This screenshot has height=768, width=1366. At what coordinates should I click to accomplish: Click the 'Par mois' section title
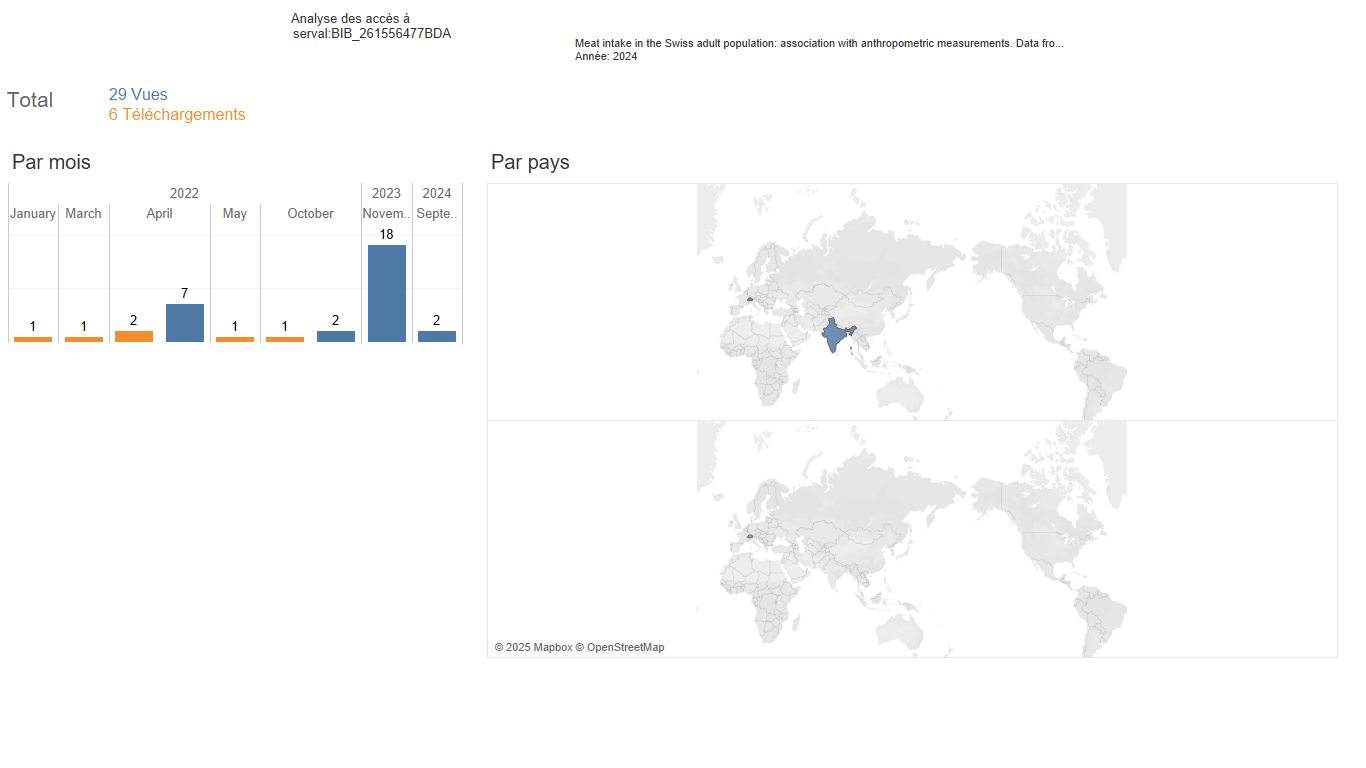[x=51, y=162]
